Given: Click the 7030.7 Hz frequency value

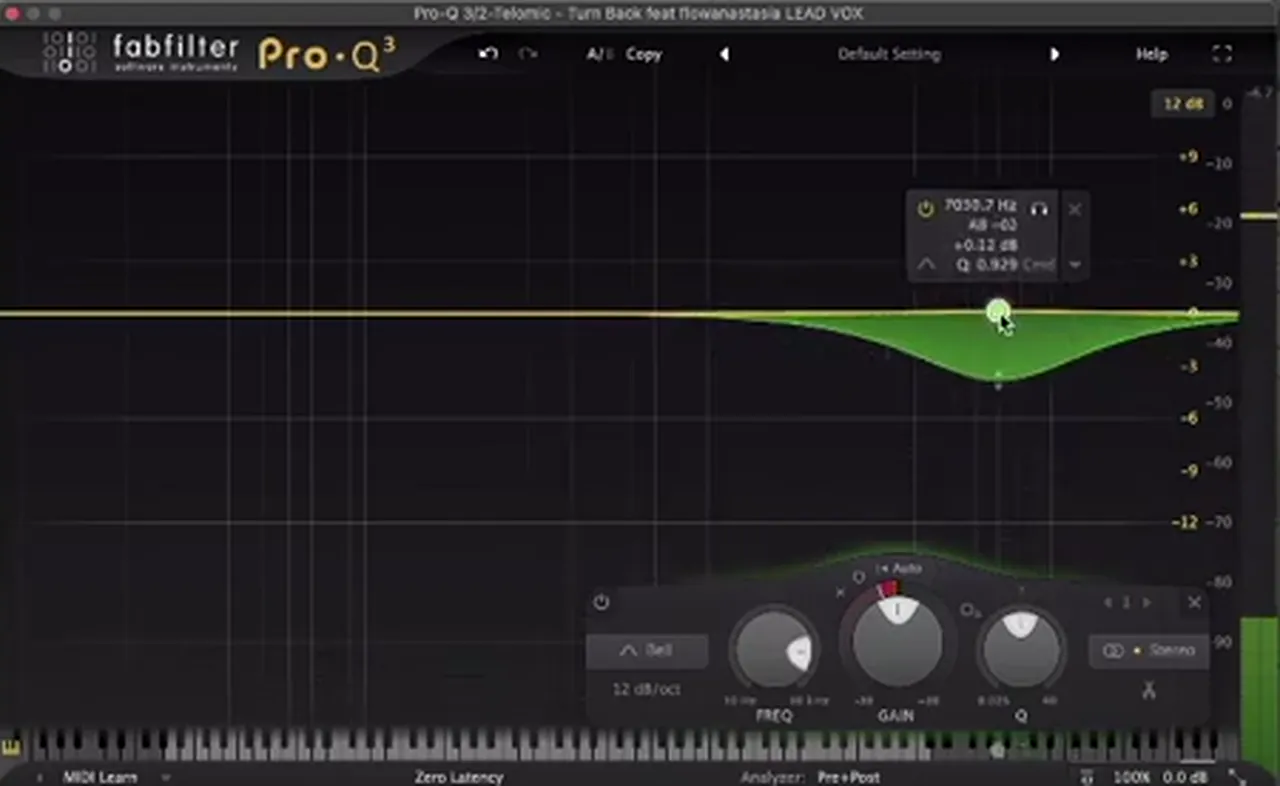Looking at the screenshot, I should point(980,205).
